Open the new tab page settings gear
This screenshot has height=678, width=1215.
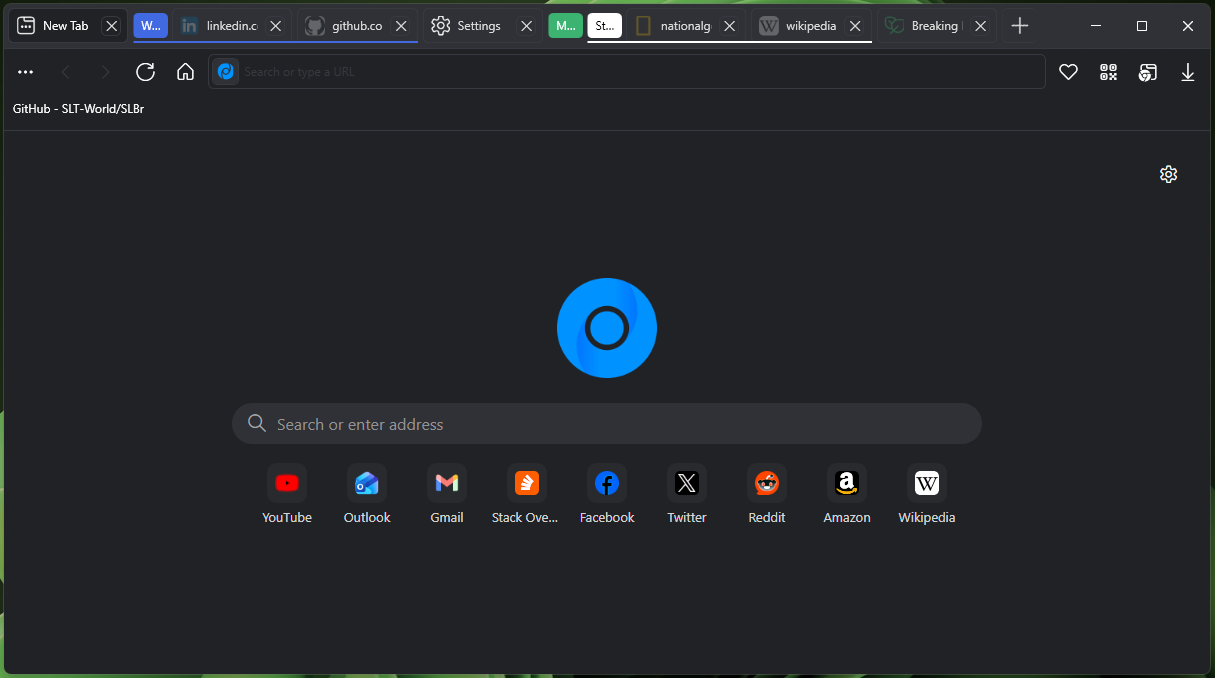[1168, 174]
